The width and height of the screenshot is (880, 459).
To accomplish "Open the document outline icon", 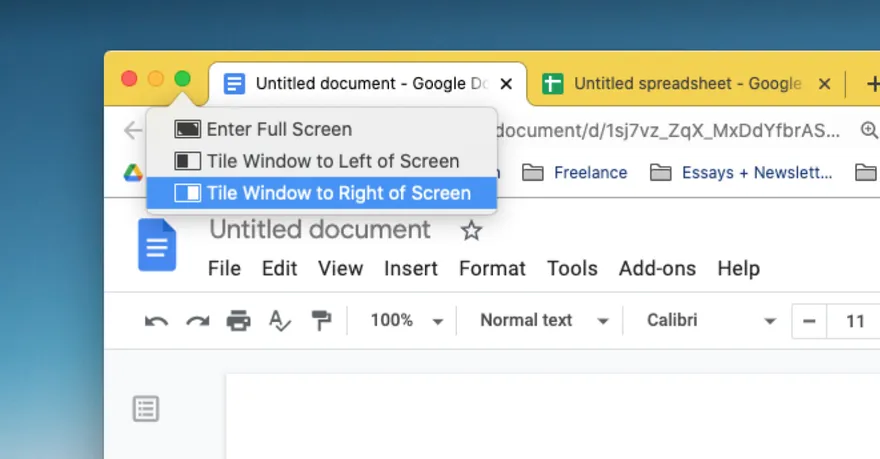I will click(146, 408).
